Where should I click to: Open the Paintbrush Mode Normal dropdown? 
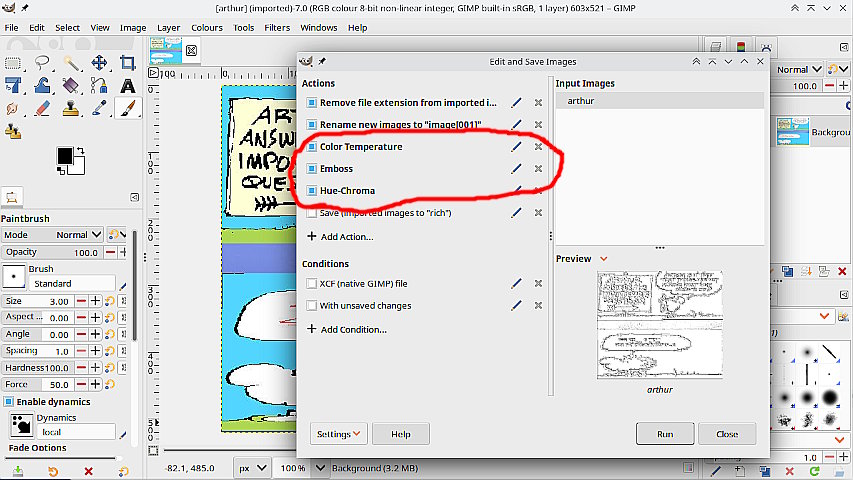(x=52, y=235)
